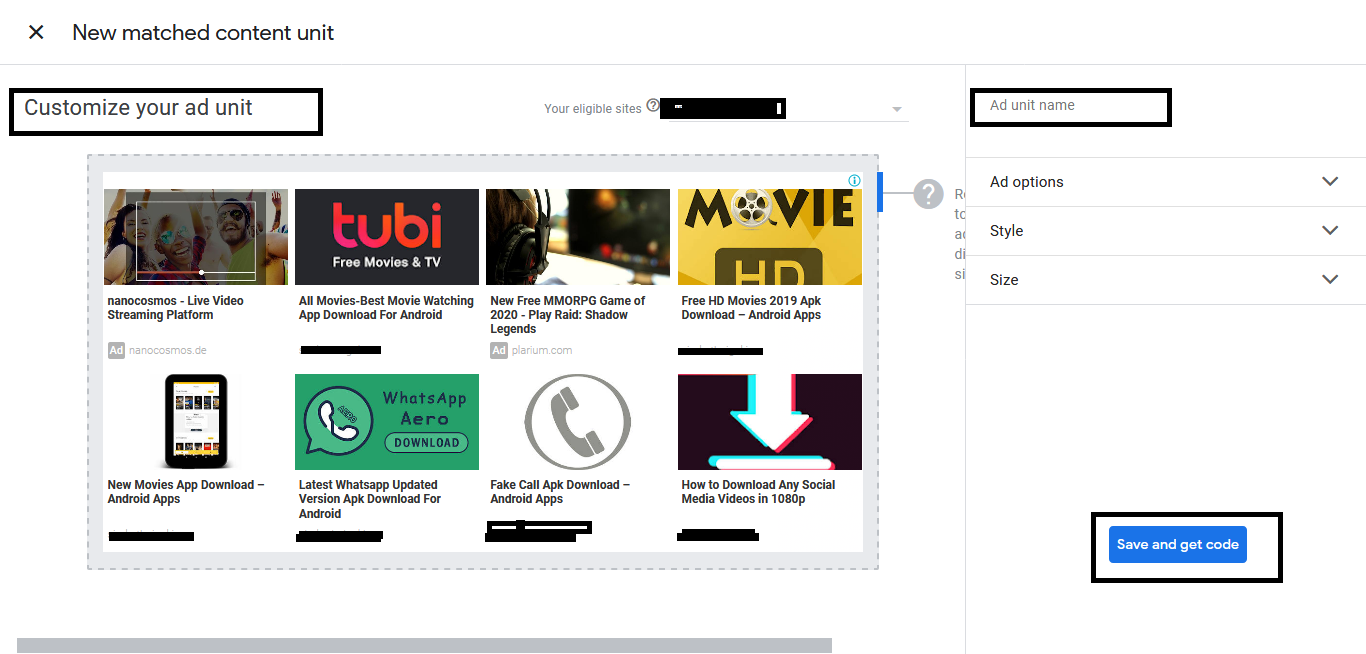Click the AdChoices info icon in preview

click(854, 181)
